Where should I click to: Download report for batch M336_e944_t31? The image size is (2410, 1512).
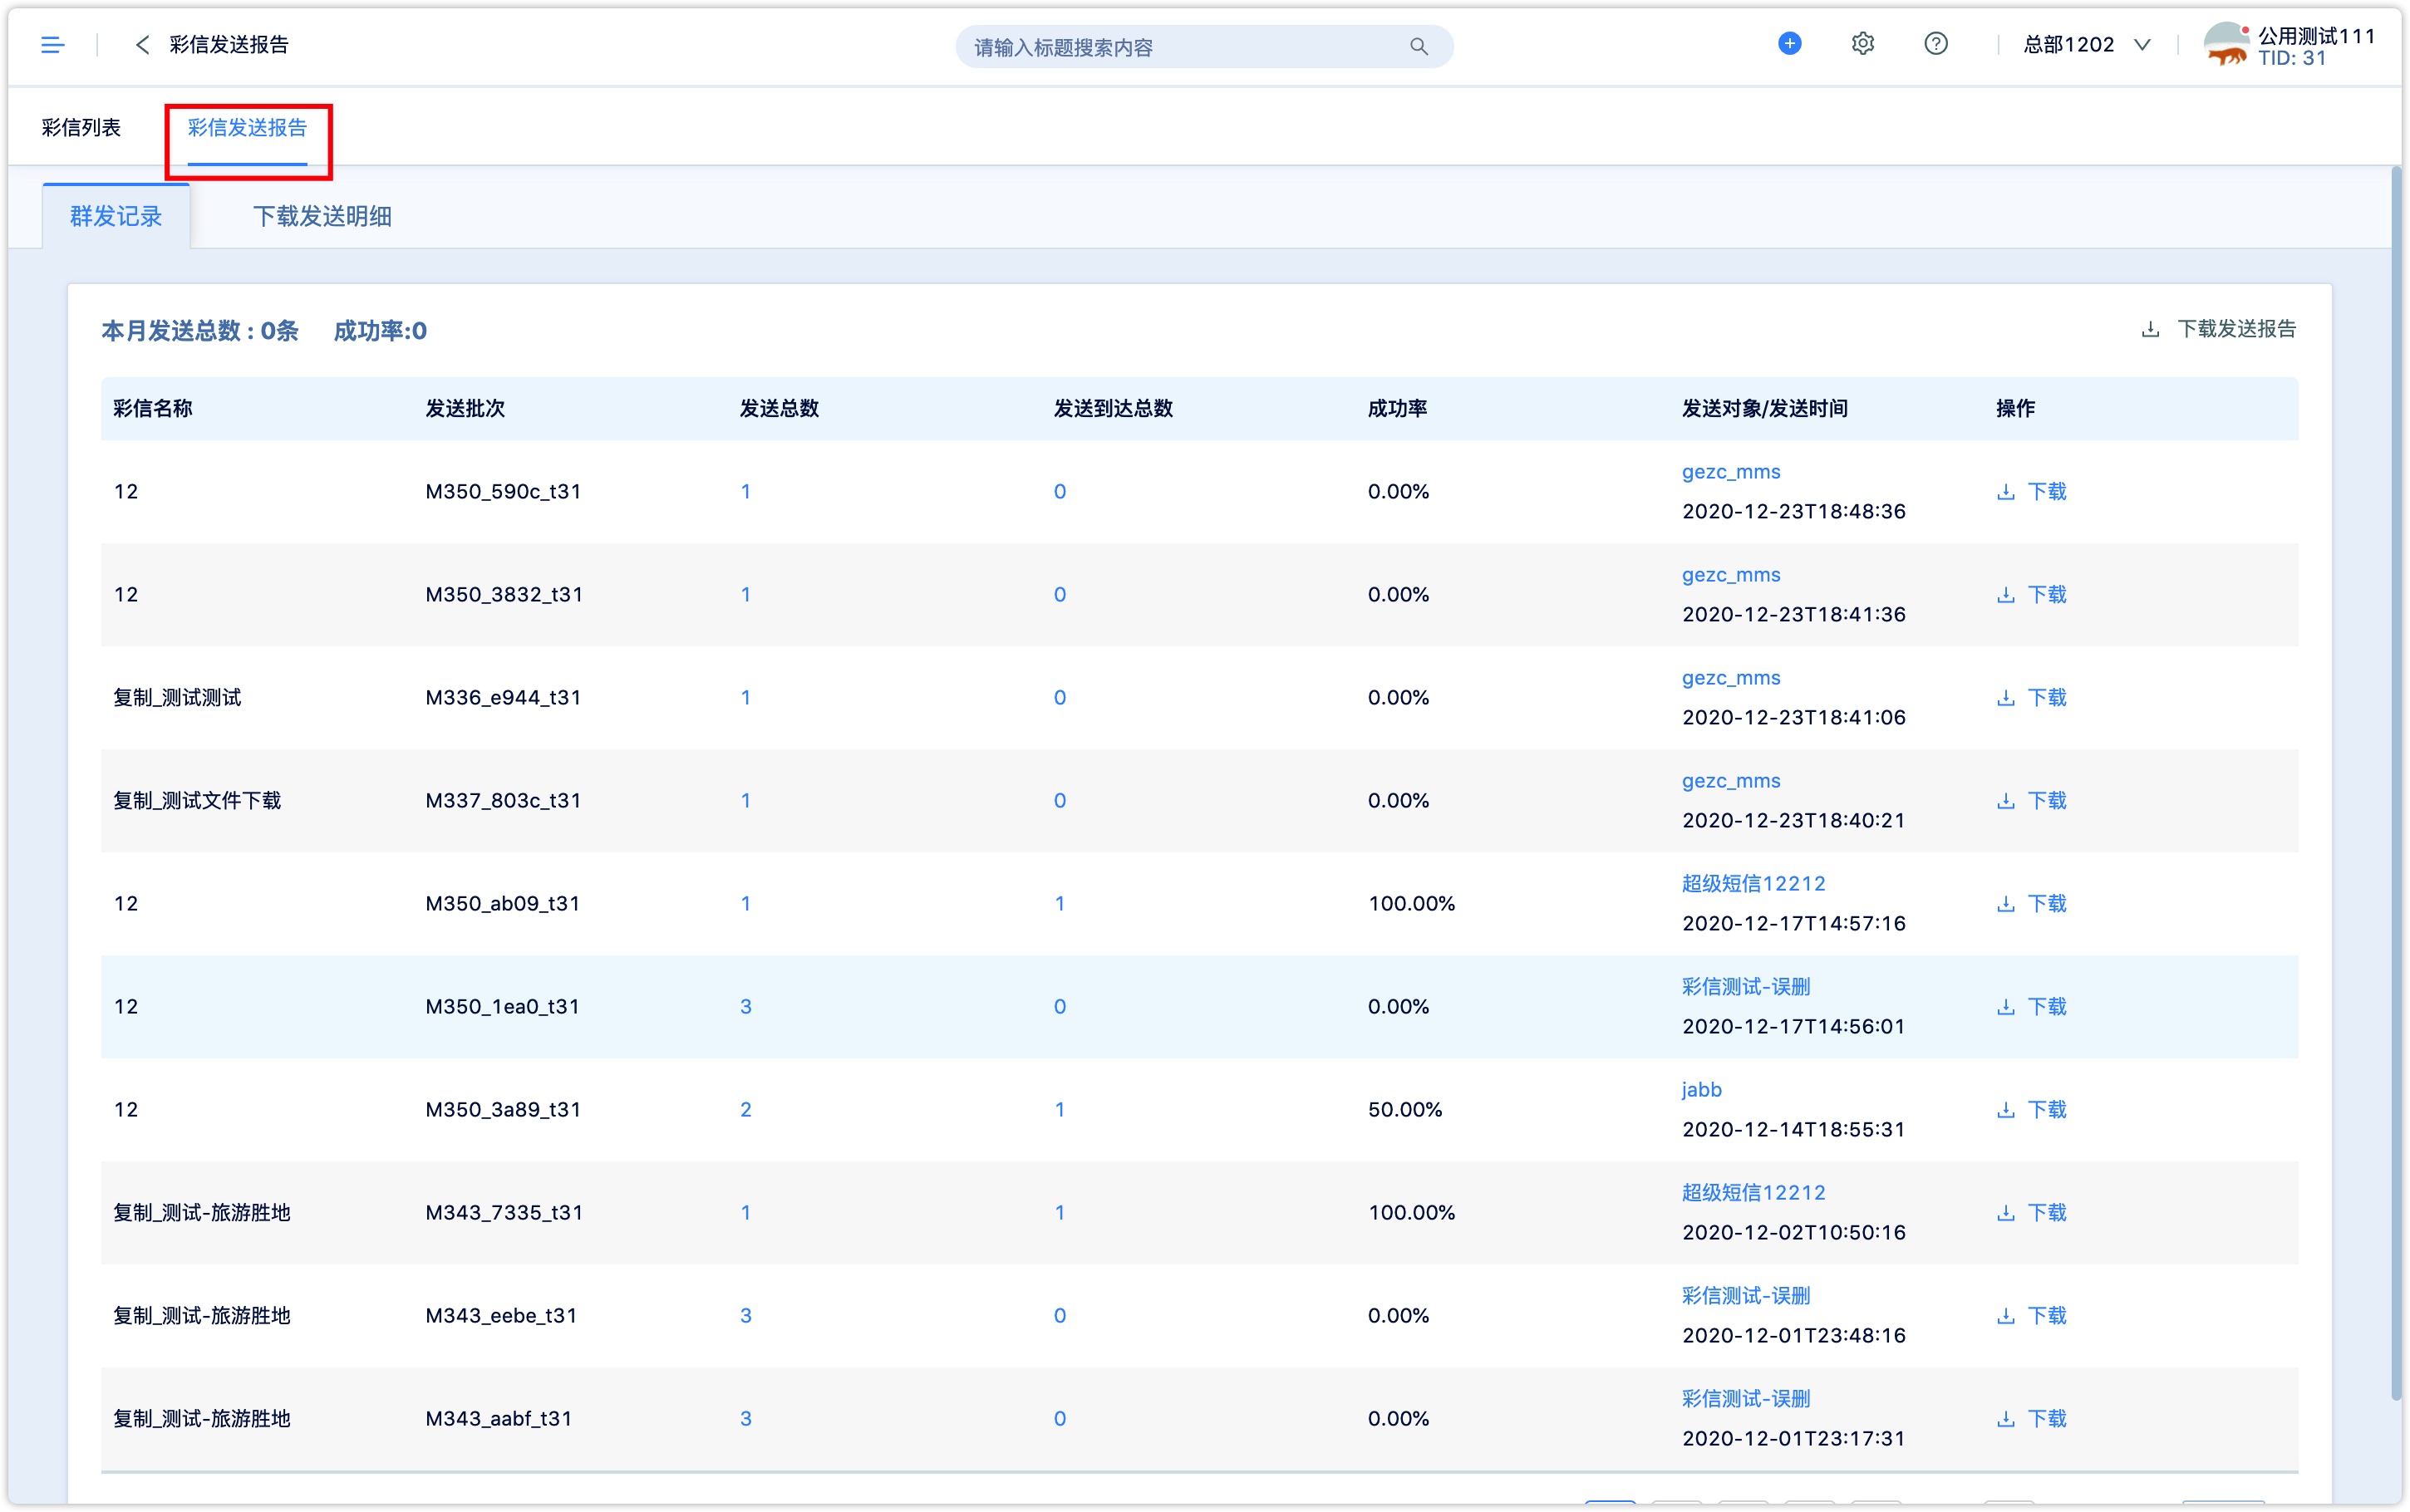(x=2031, y=697)
